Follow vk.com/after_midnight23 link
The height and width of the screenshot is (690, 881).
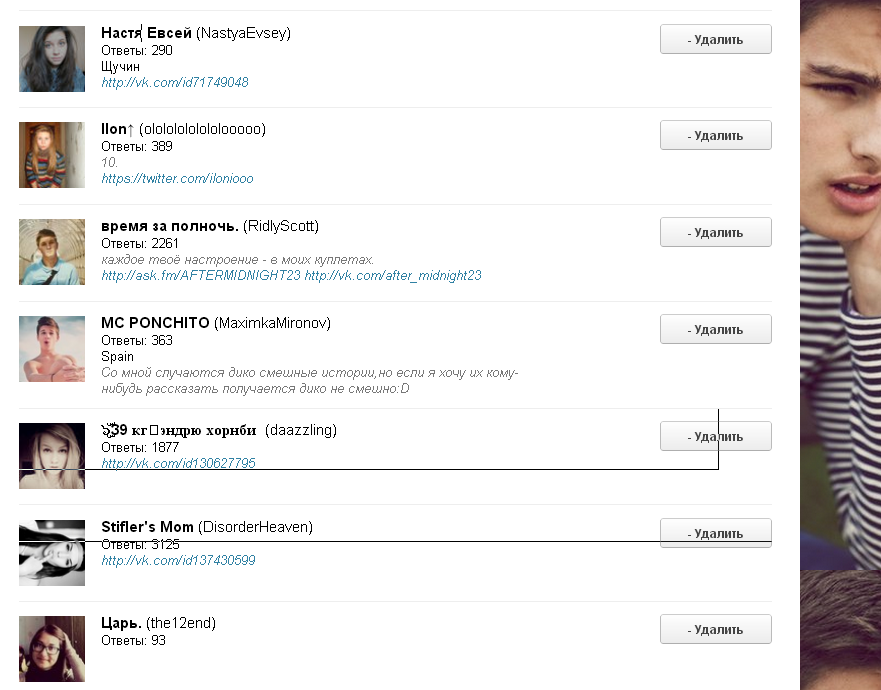pyautogui.click(x=393, y=275)
